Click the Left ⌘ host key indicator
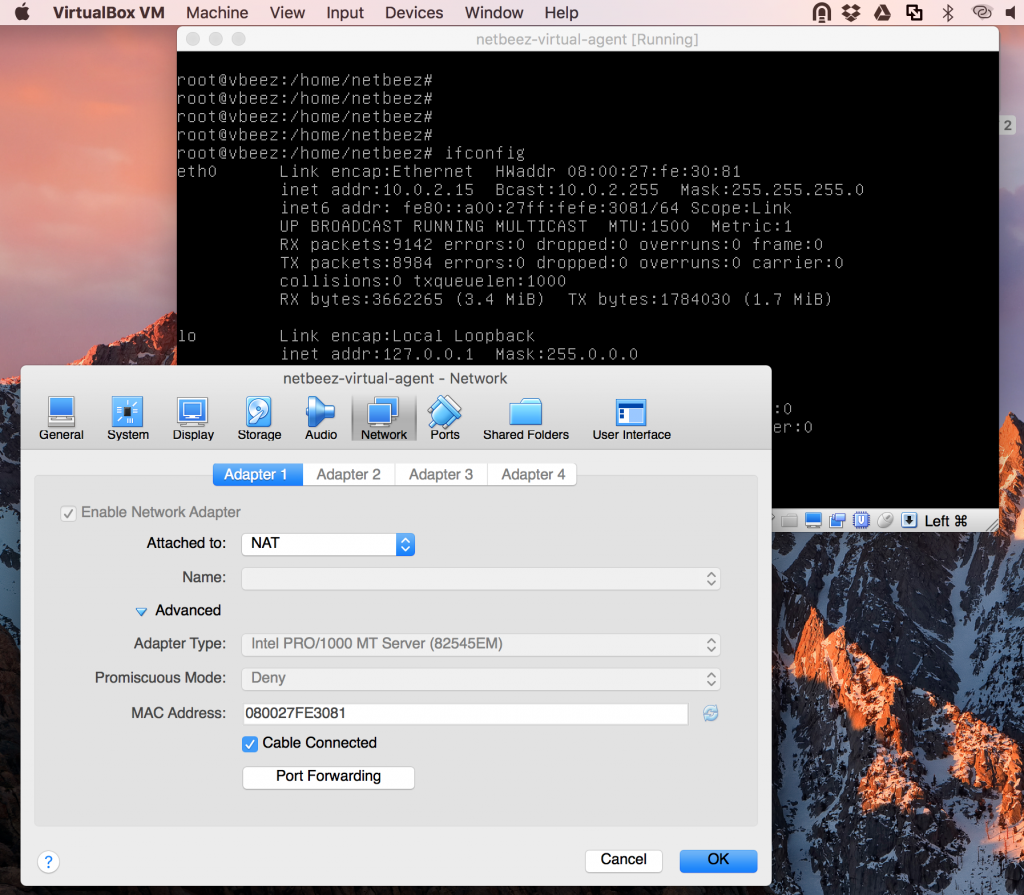 tap(946, 521)
